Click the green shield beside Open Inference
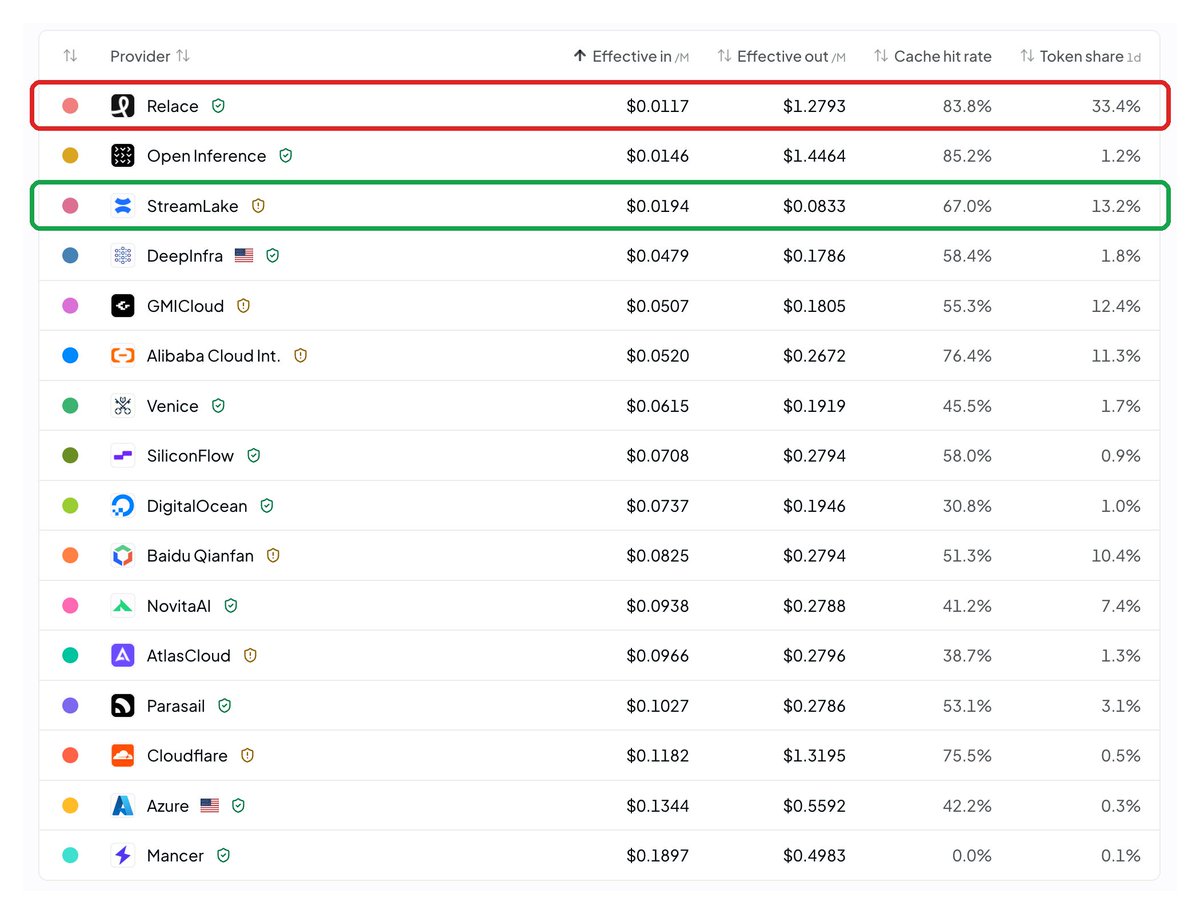Screen dimensions: 1200x914 (x=285, y=156)
